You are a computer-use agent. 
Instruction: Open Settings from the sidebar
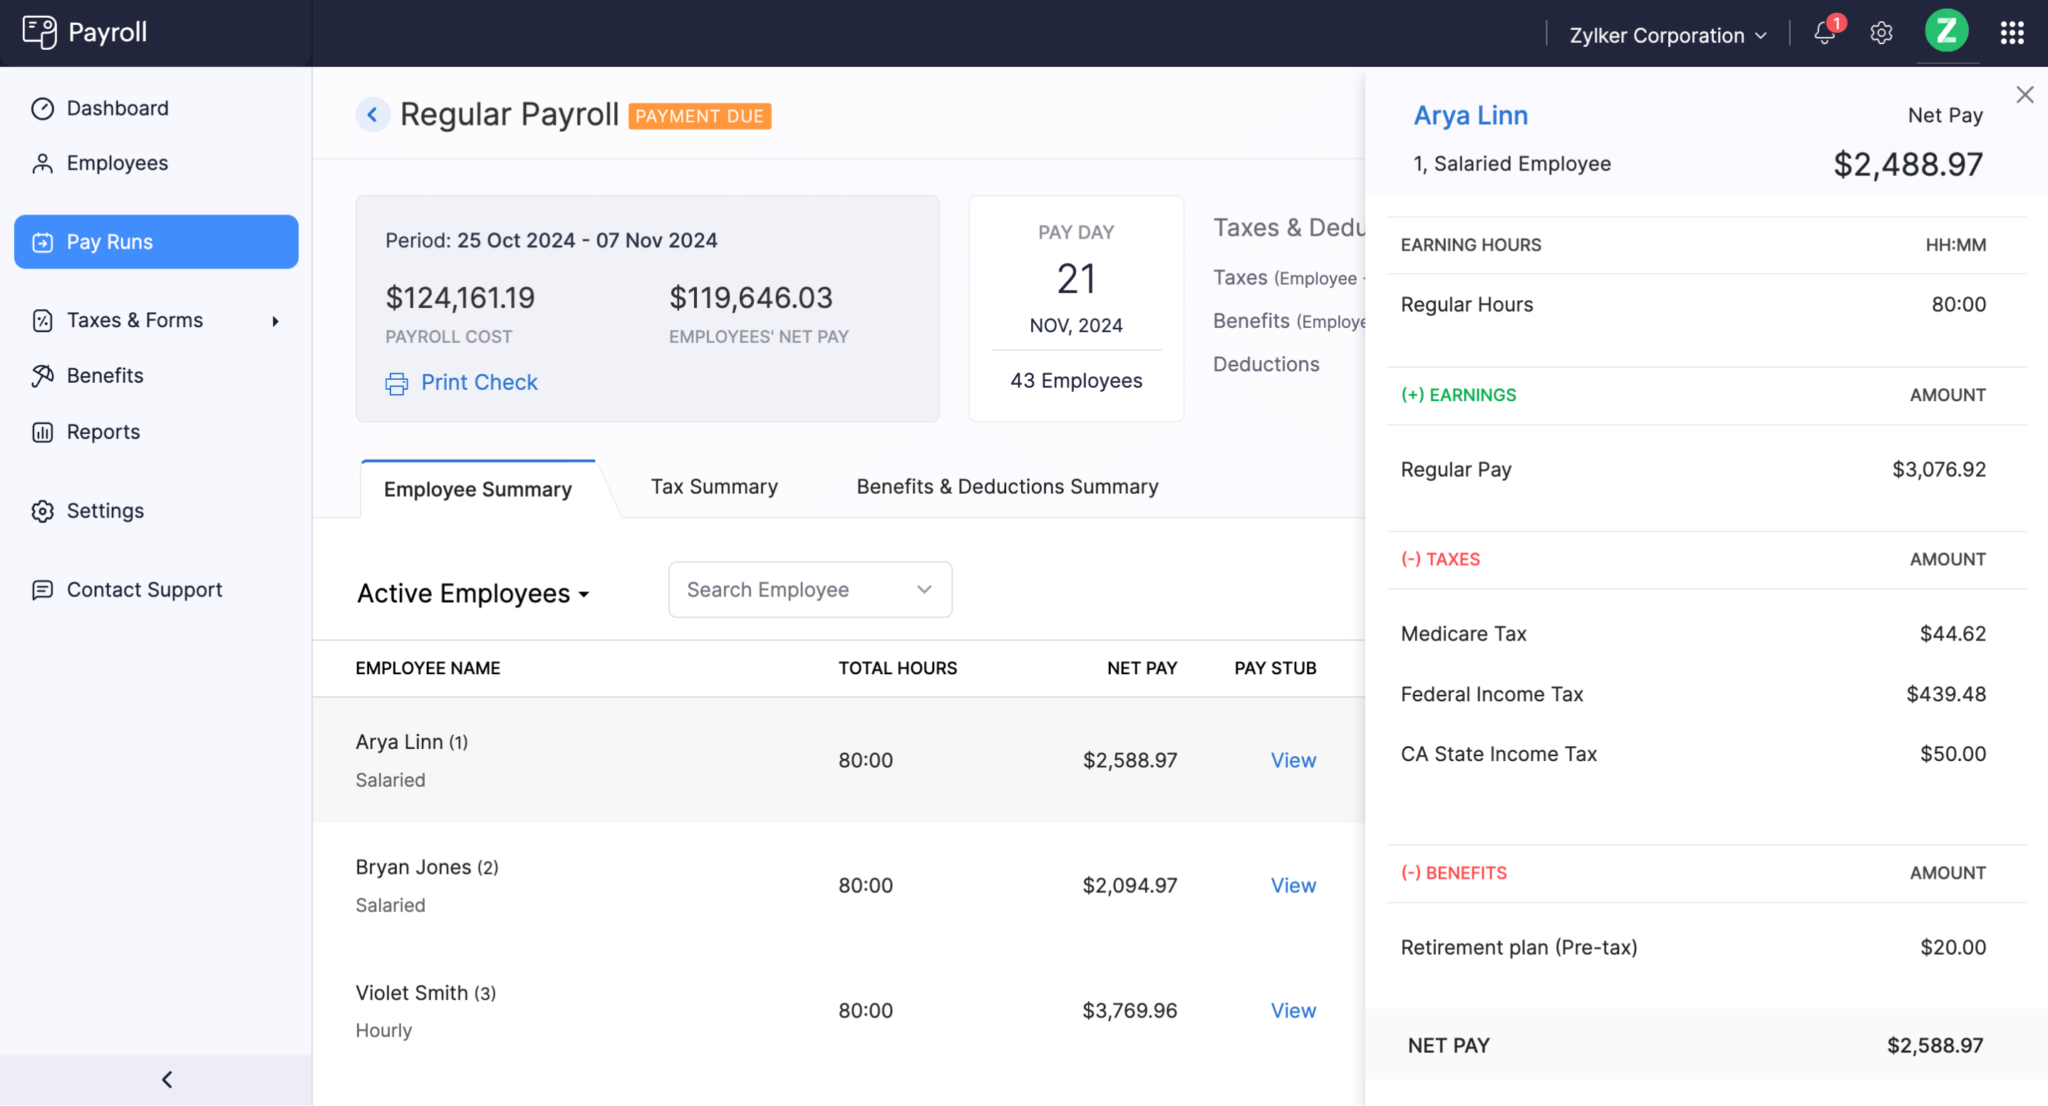[104, 510]
